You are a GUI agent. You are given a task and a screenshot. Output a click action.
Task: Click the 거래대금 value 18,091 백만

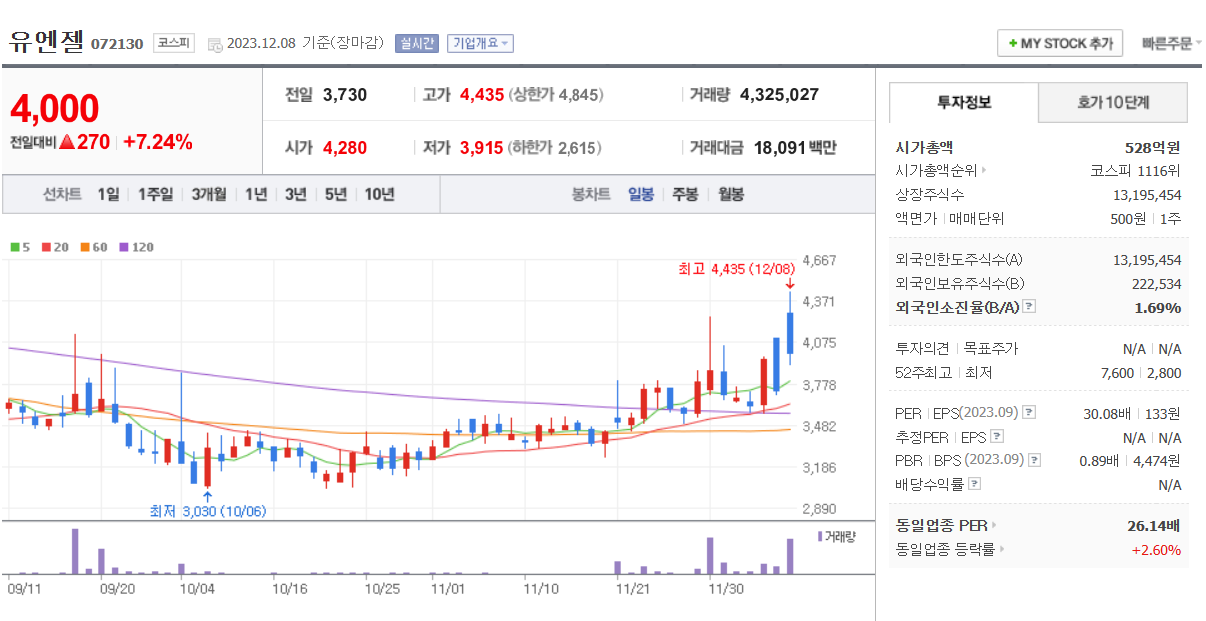[795, 148]
